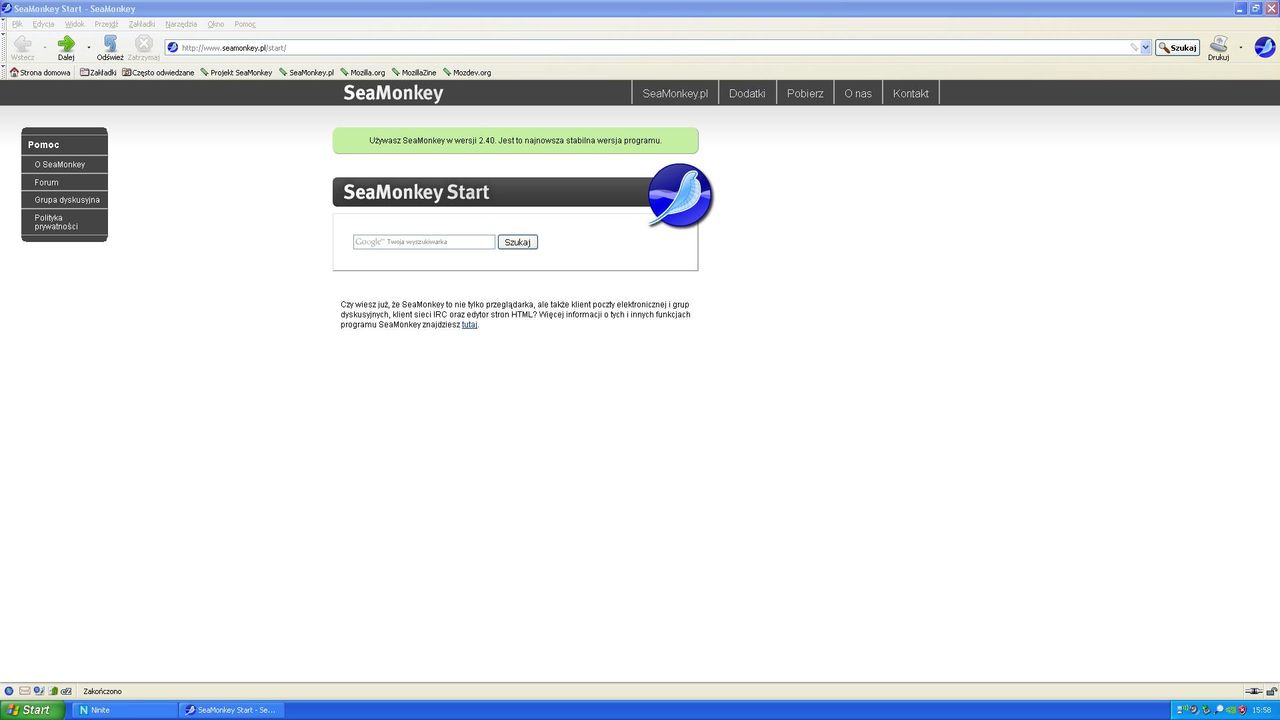1280x720 pixels.
Task: Click the pencil edit icon in address bar
Action: 1135,47
